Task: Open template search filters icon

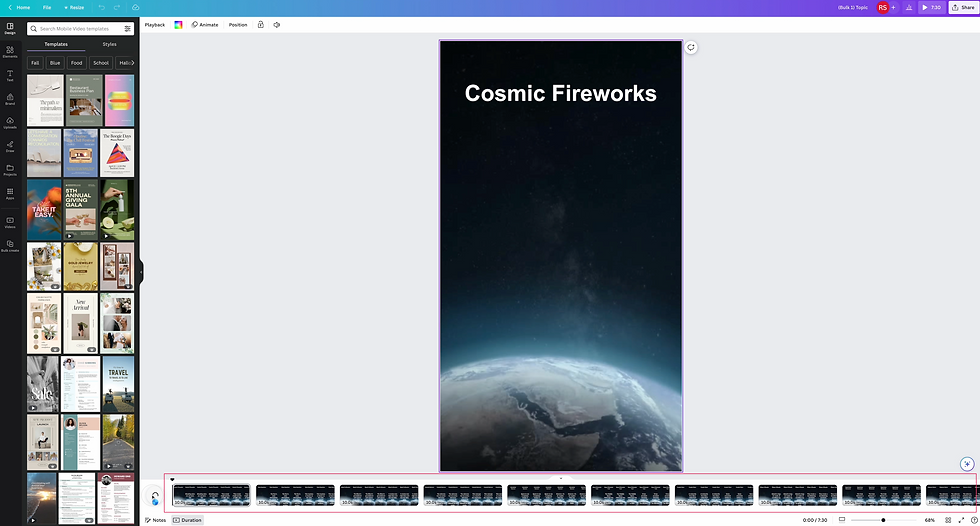Action: 128,29
